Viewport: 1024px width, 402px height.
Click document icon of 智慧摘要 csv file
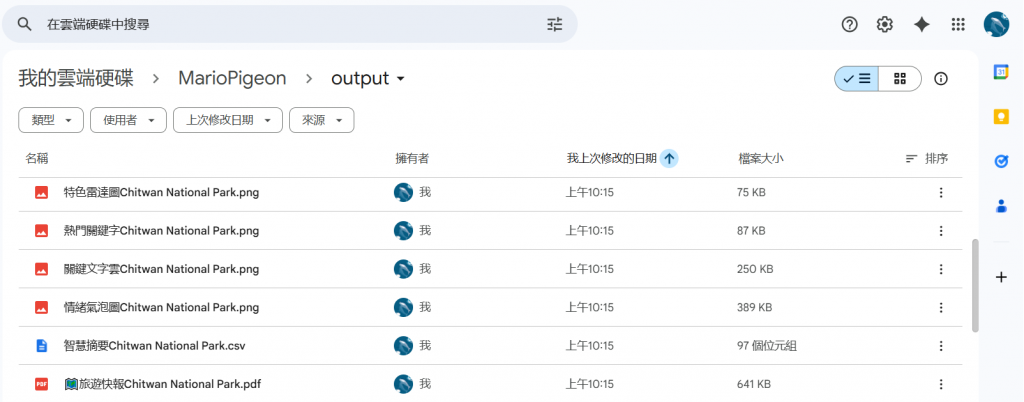click(x=42, y=346)
